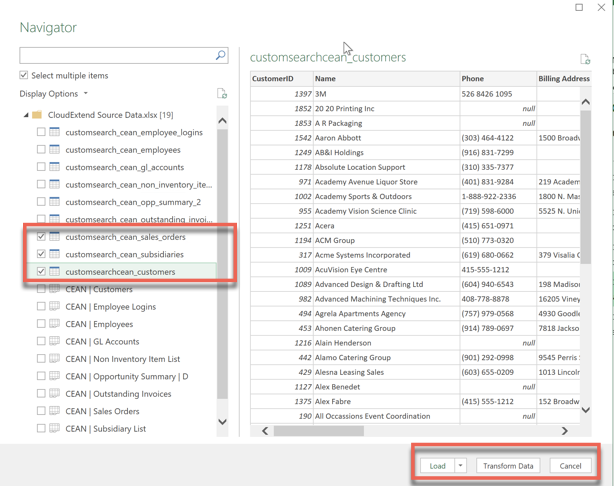Uncheck the customsearch_cean_subsidiaries checkbox
The height and width of the screenshot is (486, 614).
pos(41,254)
